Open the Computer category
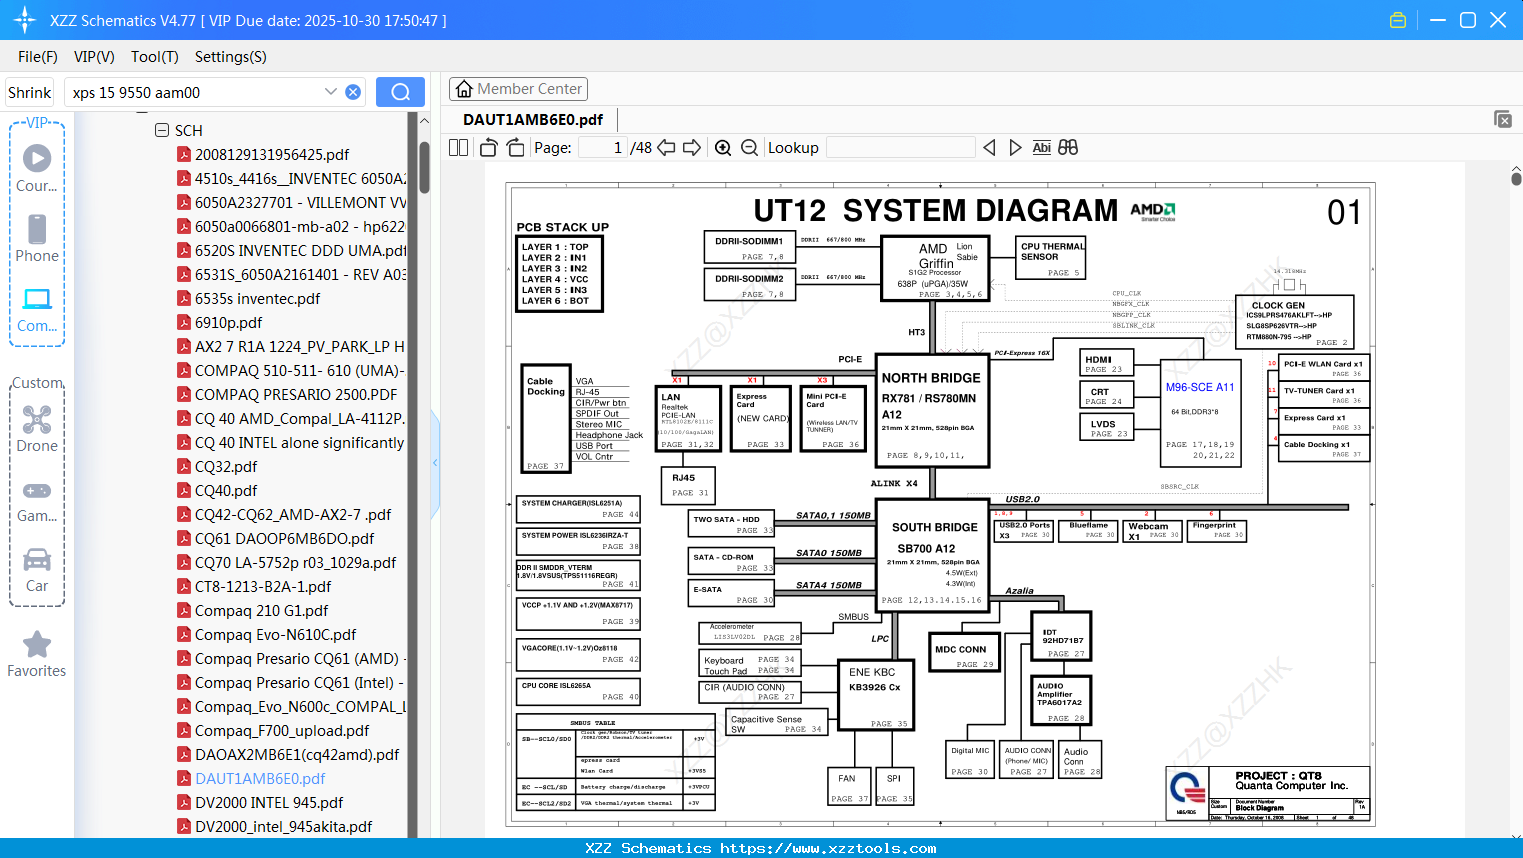This screenshot has height=858, width=1523. click(x=37, y=310)
